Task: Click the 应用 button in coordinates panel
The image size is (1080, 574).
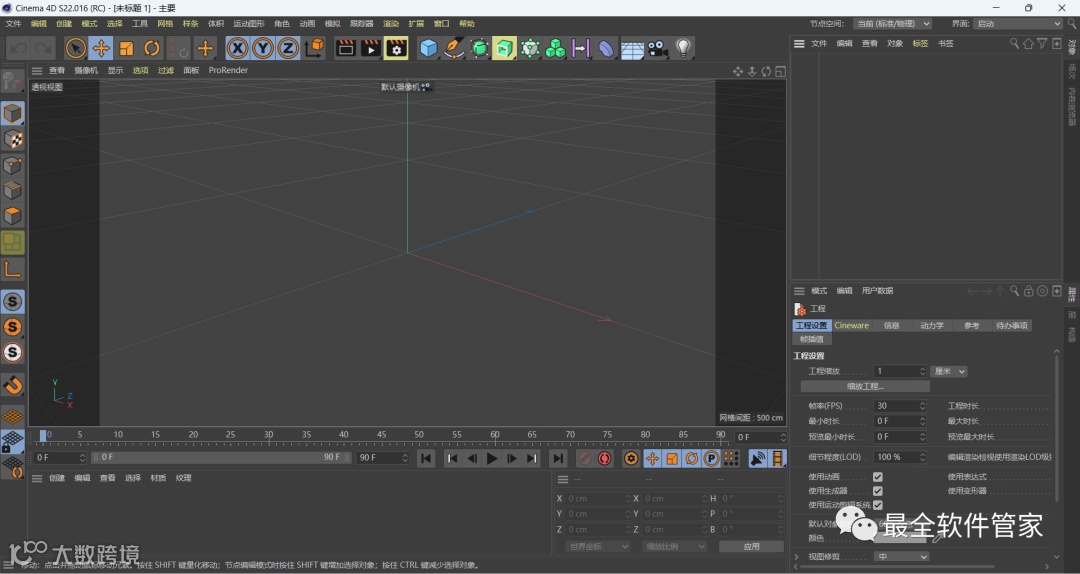Action: click(x=751, y=547)
